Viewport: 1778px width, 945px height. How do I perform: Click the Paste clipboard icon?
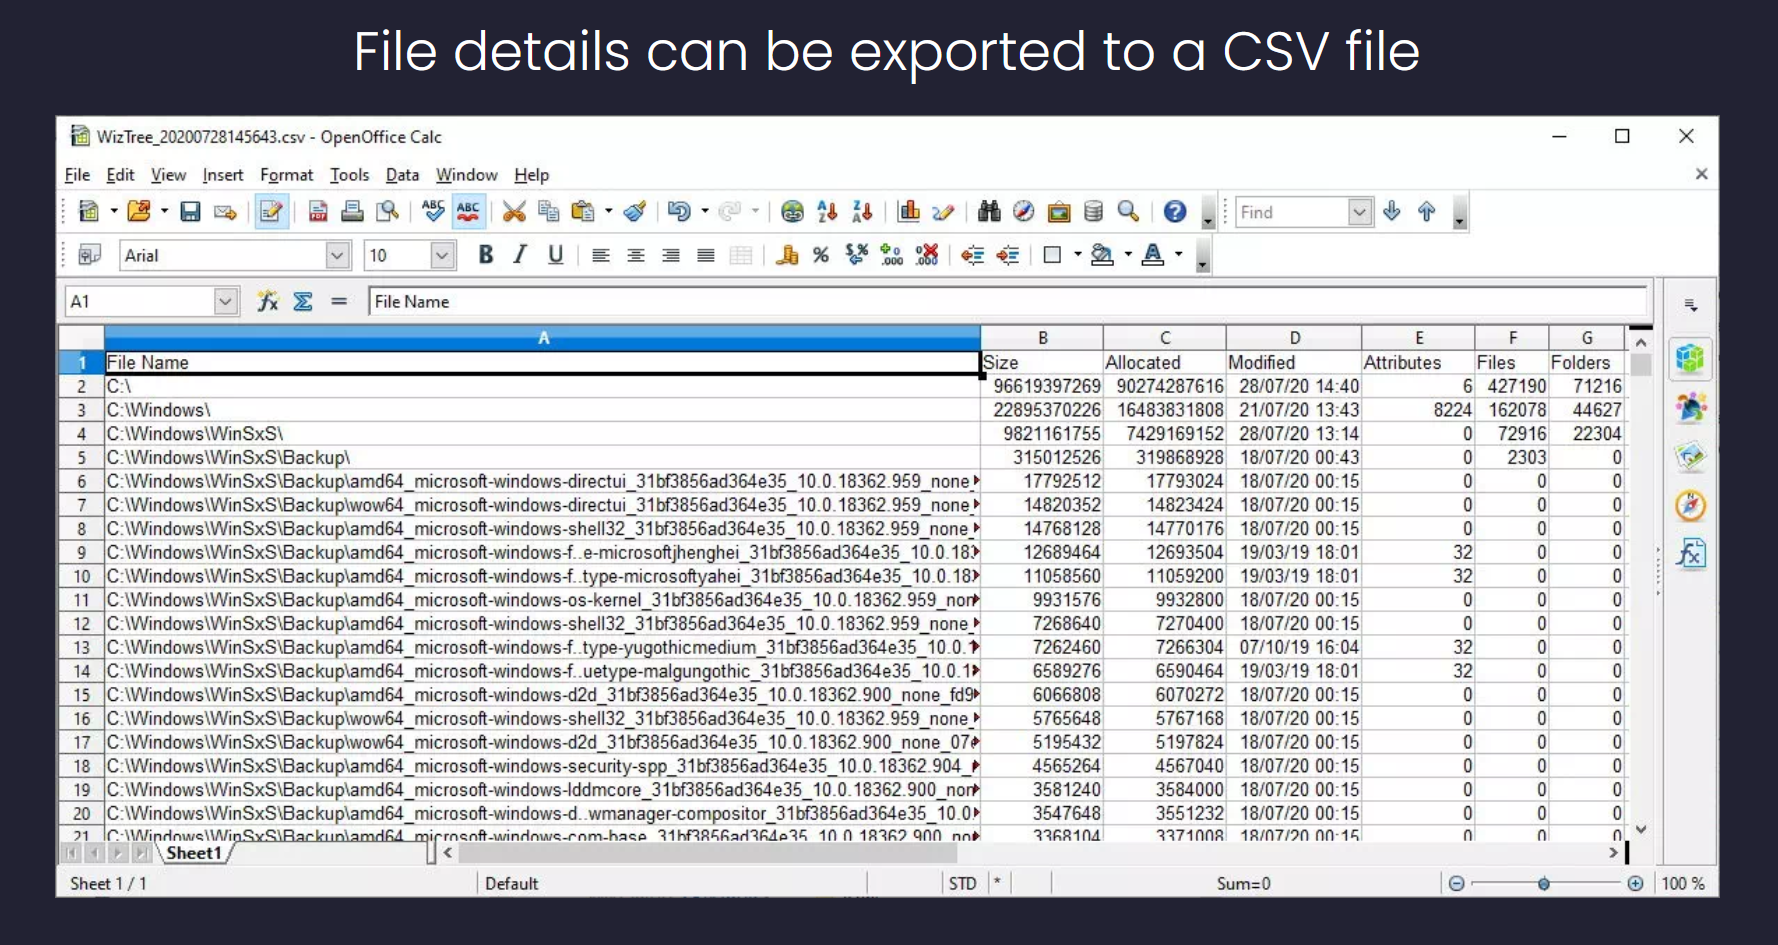(x=582, y=211)
